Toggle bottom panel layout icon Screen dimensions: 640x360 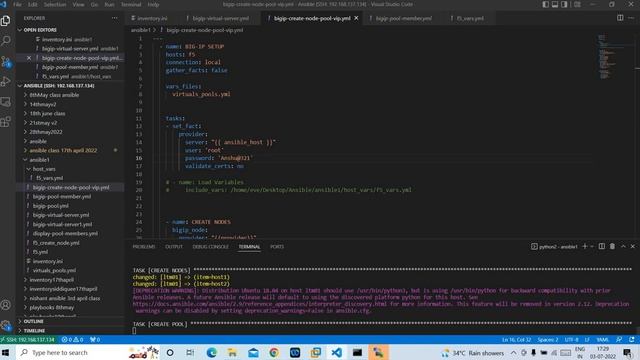click(555, 4)
